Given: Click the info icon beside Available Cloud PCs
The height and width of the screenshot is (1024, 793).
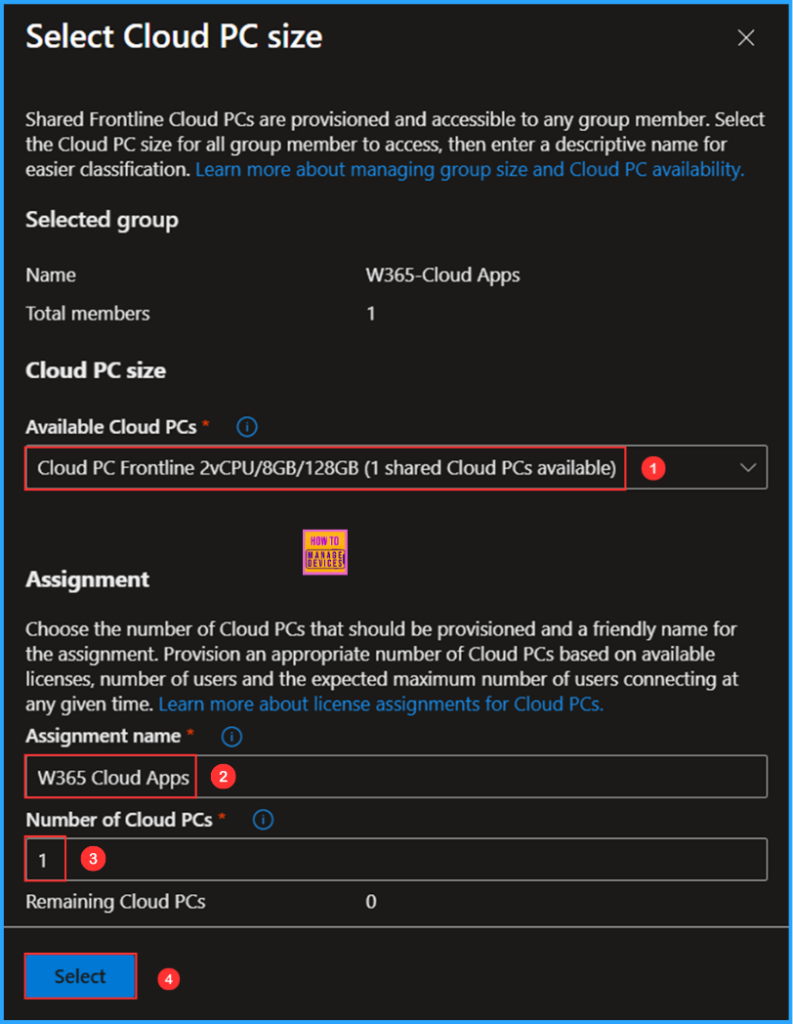Looking at the screenshot, I should coord(246,427).
